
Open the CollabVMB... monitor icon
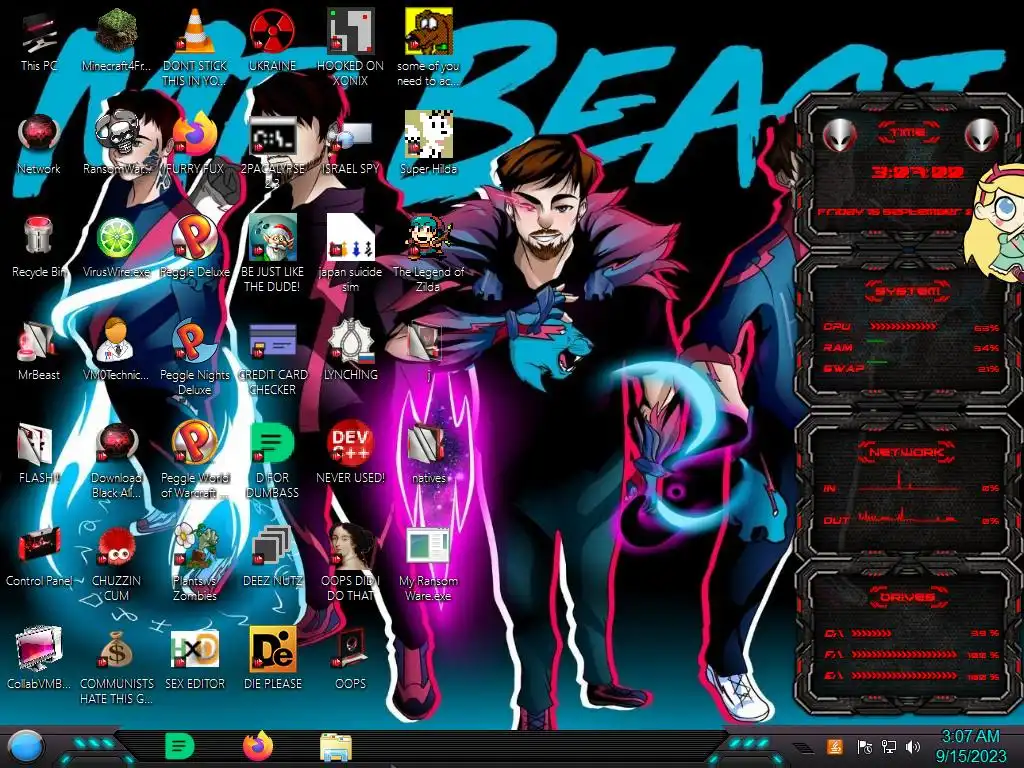point(39,660)
